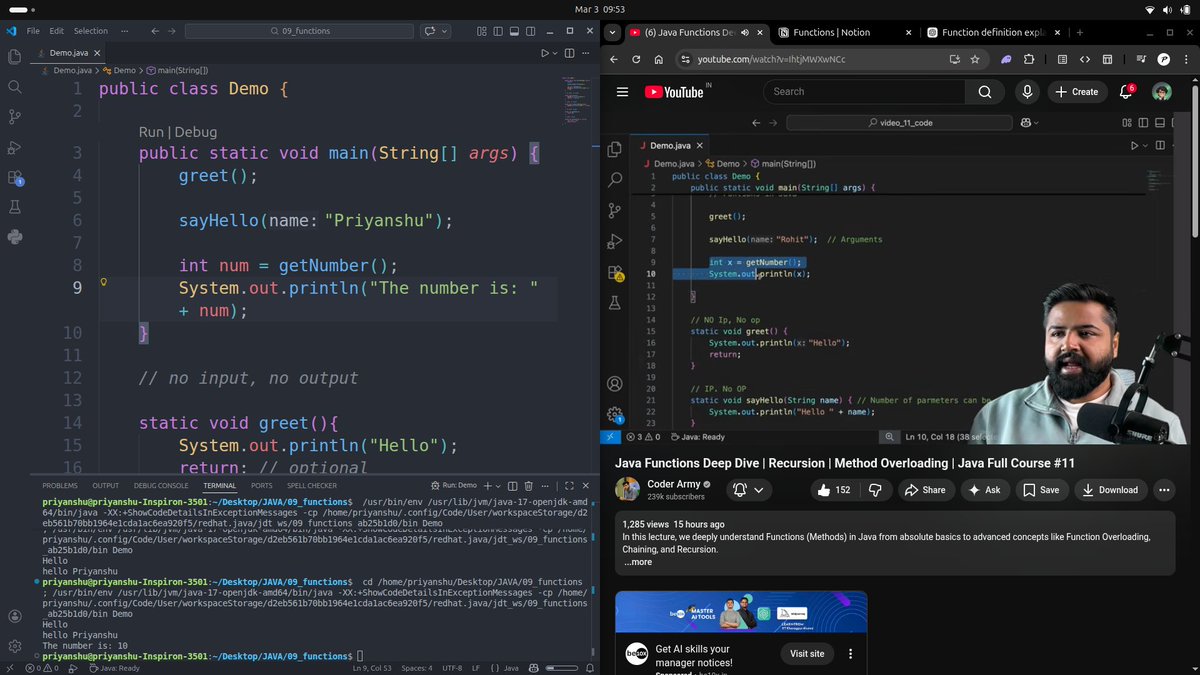Switch to the PROBLEMS panel tab
This screenshot has width=1200, height=675.
coord(60,485)
